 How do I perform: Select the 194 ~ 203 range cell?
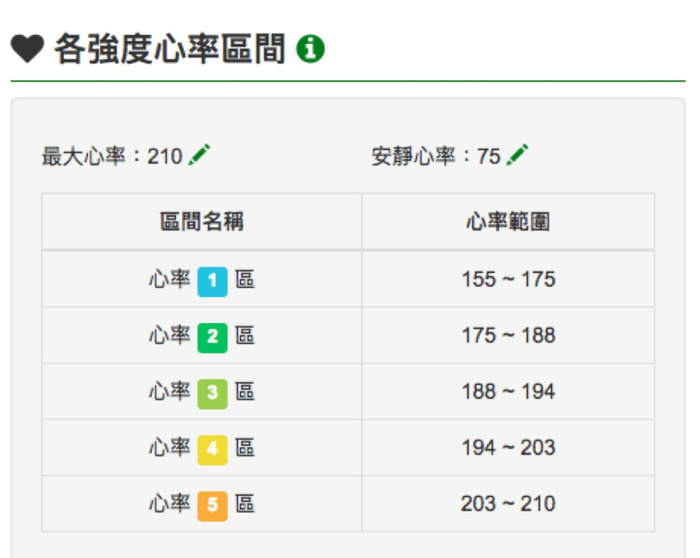(x=508, y=448)
